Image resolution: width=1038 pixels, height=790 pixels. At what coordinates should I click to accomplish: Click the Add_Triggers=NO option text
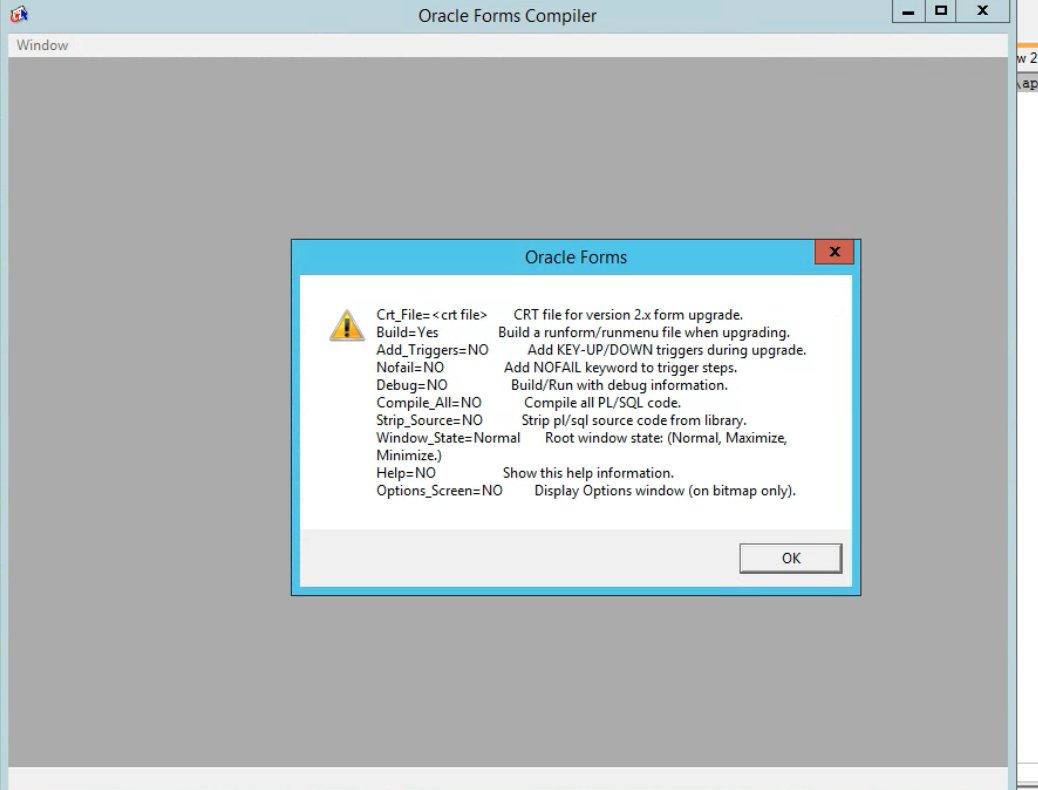point(432,350)
